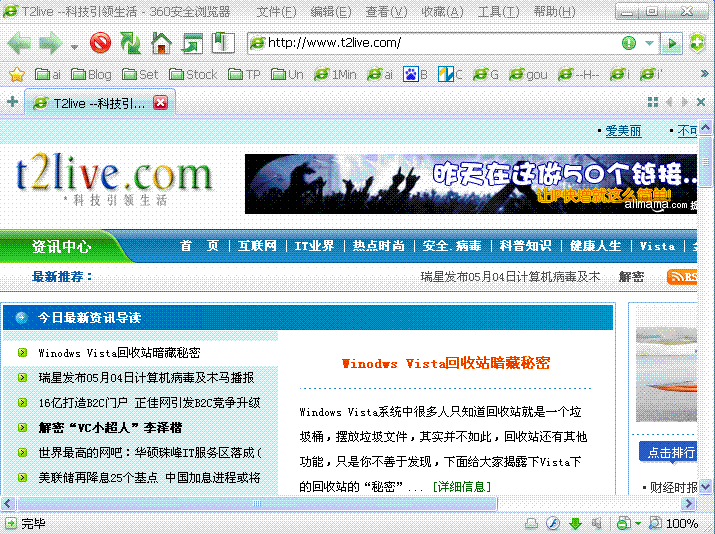Open the TP bookmark folder
This screenshot has height=534, width=715.
244,74
